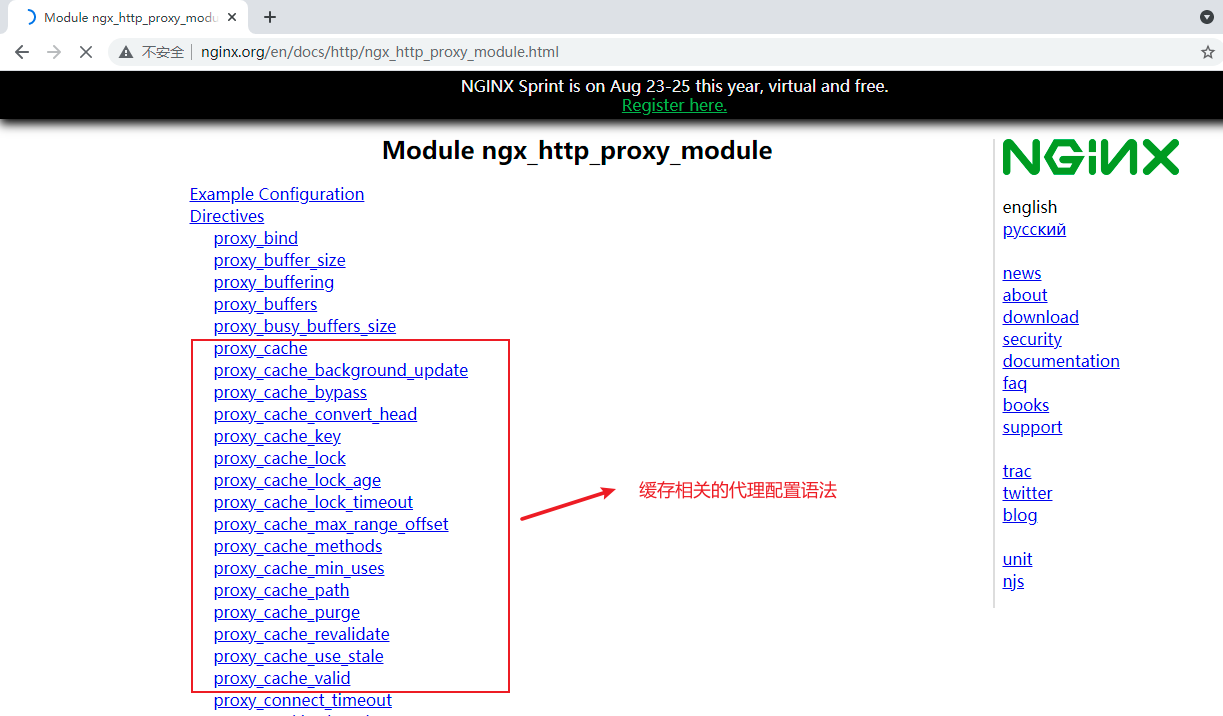
Task: Bookmark this page with the star icon
Action: click(1207, 52)
